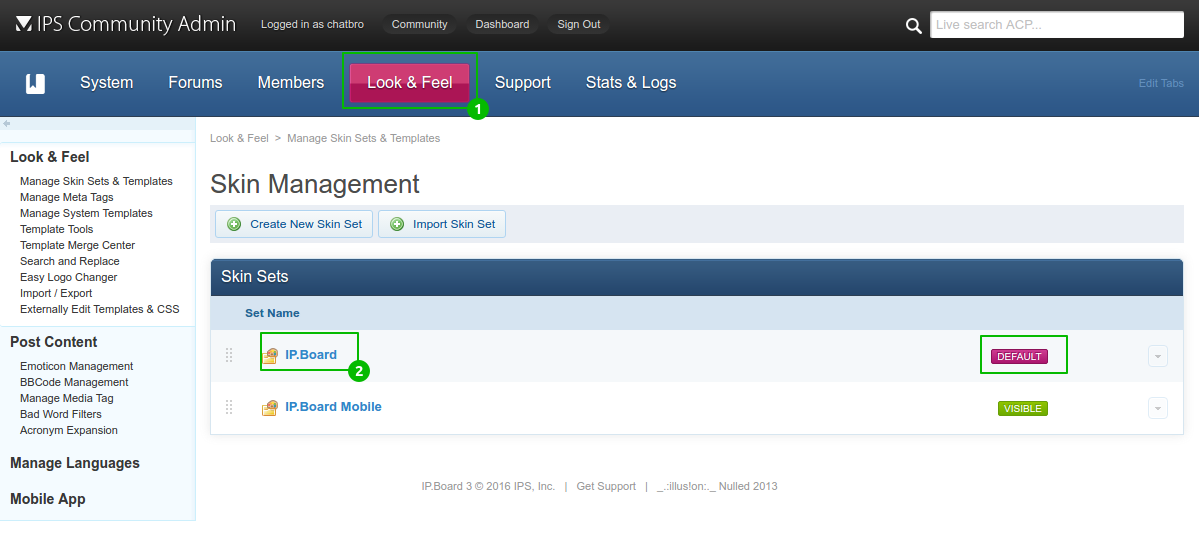Go to Template Tools
1199x540 pixels.
pyautogui.click(x=57, y=229)
